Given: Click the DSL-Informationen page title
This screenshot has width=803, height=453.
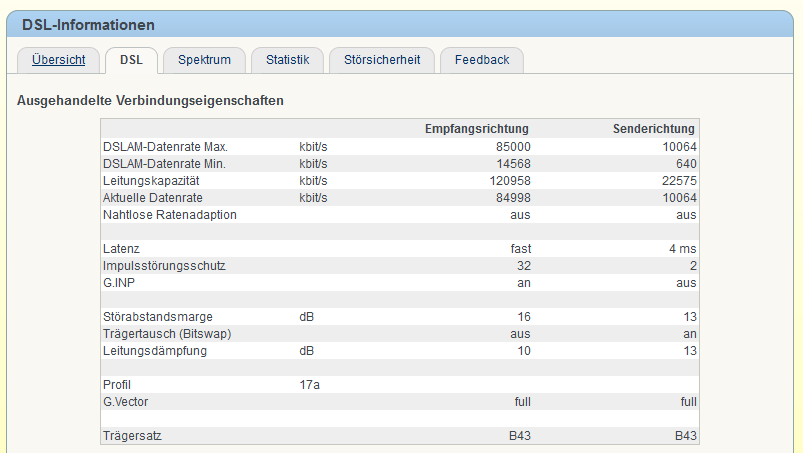Looking at the screenshot, I should point(88,25).
